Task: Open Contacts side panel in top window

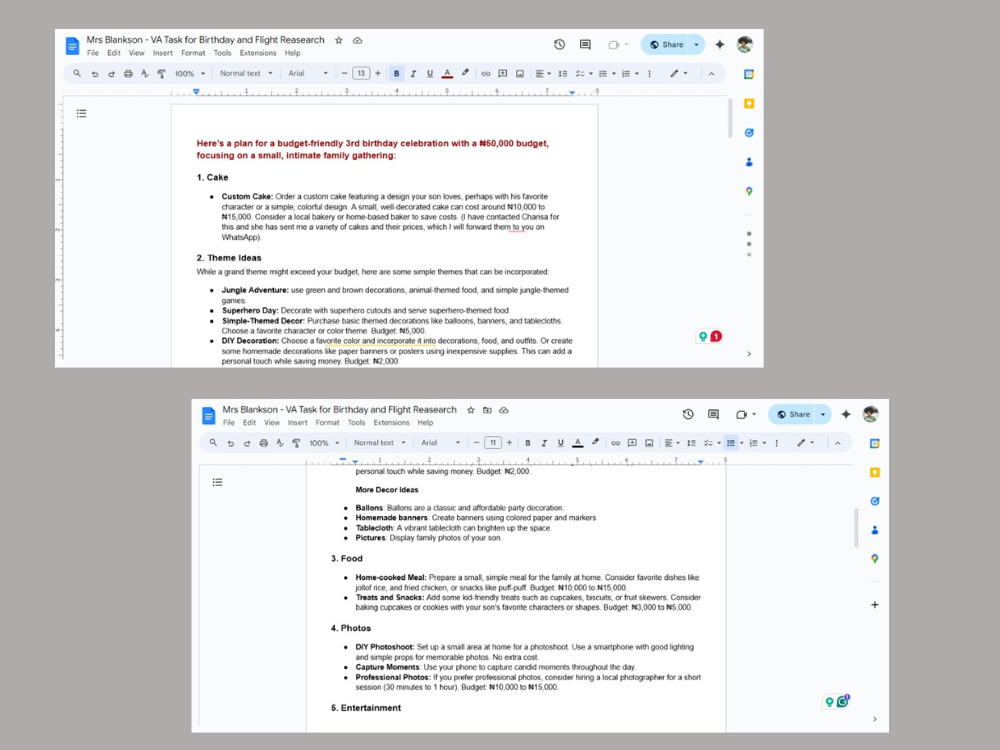Action: (749, 162)
